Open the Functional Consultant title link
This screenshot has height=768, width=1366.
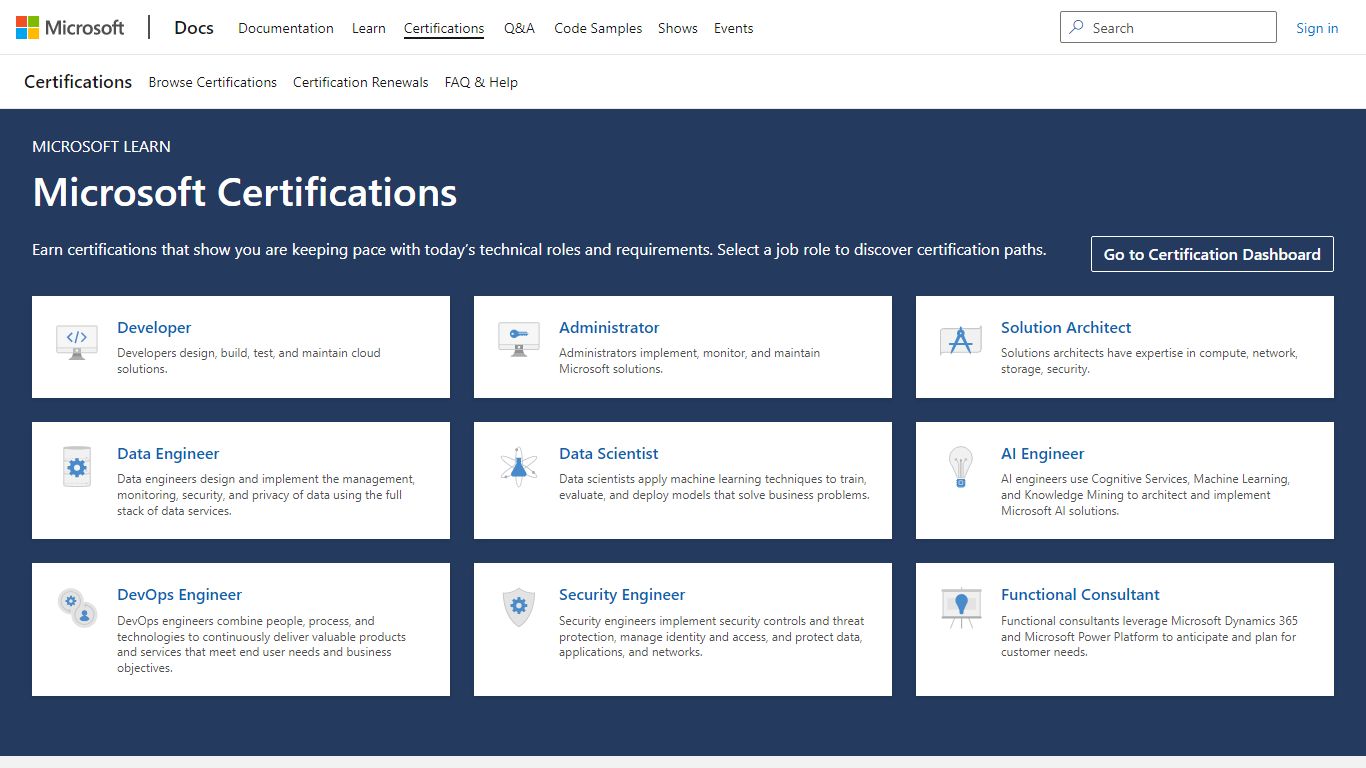(x=1080, y=594)
